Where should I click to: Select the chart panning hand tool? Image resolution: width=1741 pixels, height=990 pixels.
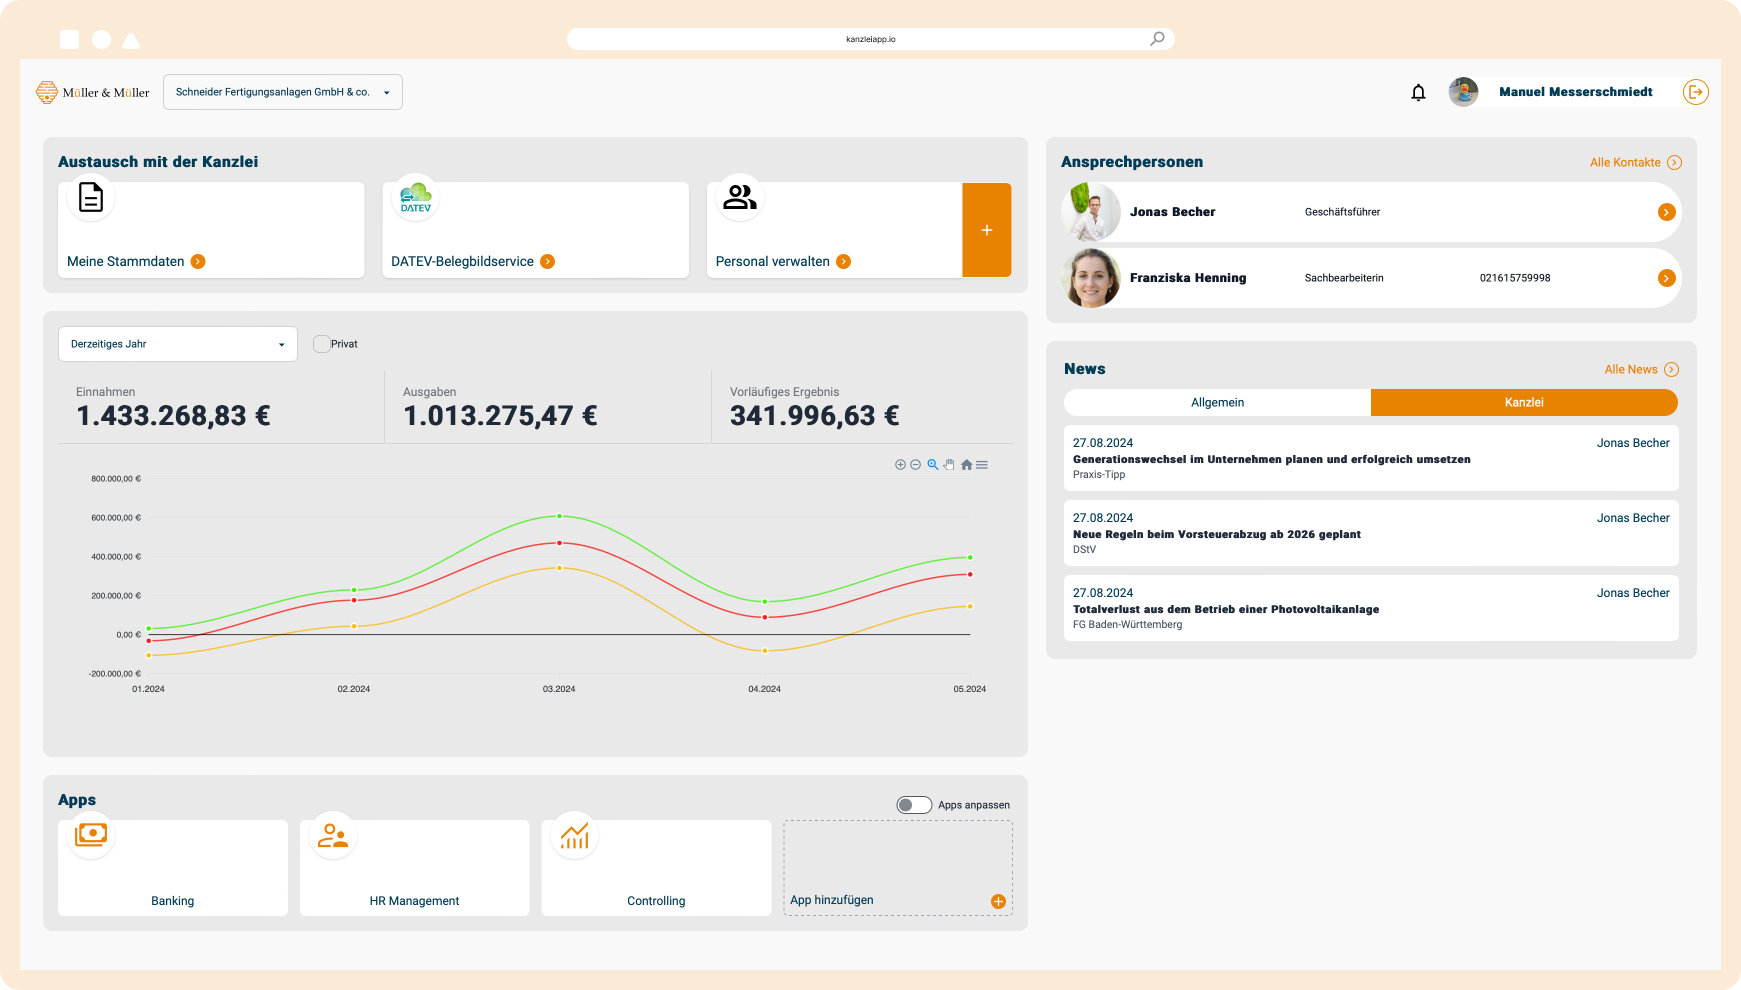(949, 464)
